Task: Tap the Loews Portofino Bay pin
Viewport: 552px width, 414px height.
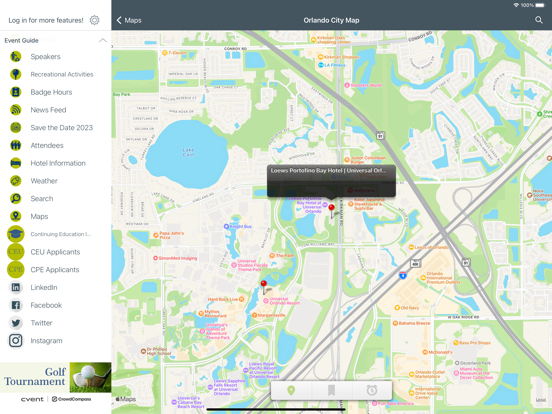Action: (331, 211)
